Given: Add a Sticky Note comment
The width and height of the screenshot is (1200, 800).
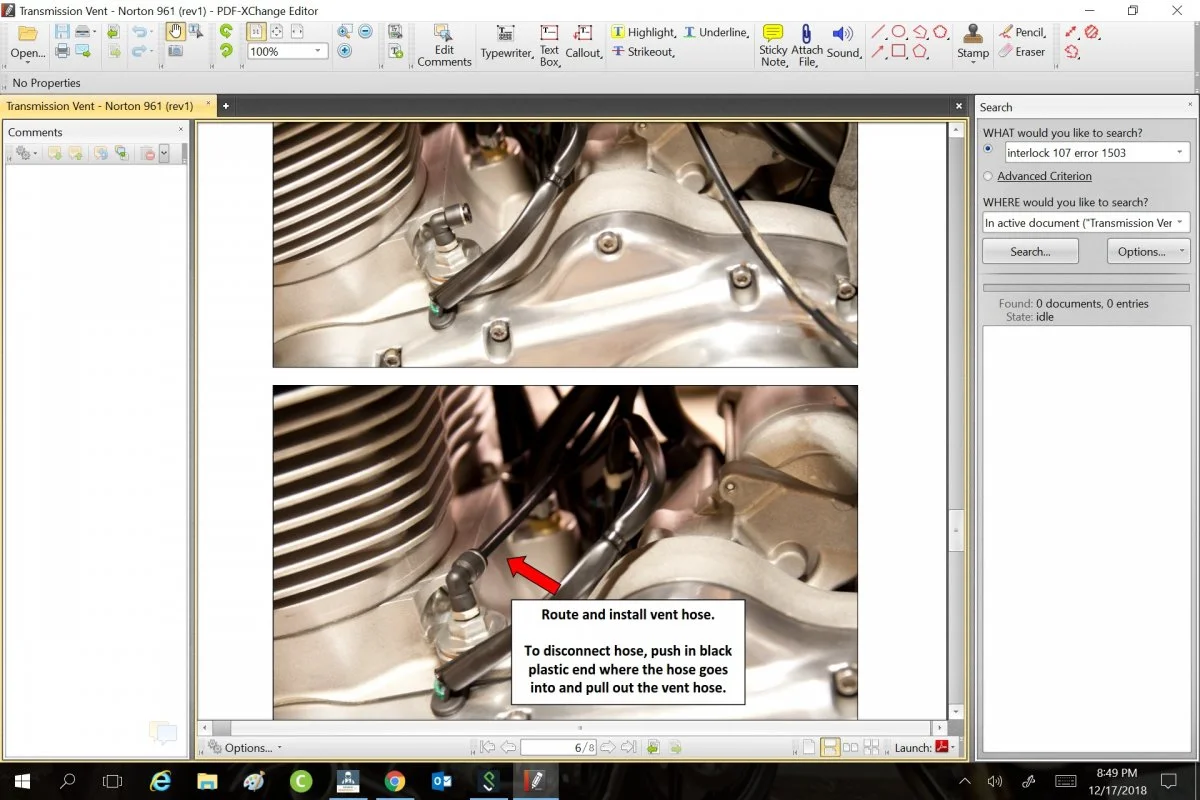Looking at the screenshot, I should [x=773, y=44].
